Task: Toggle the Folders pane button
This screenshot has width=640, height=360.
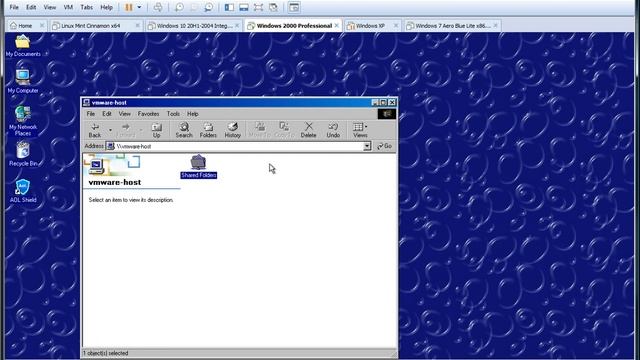Action: tap(208, 130)
